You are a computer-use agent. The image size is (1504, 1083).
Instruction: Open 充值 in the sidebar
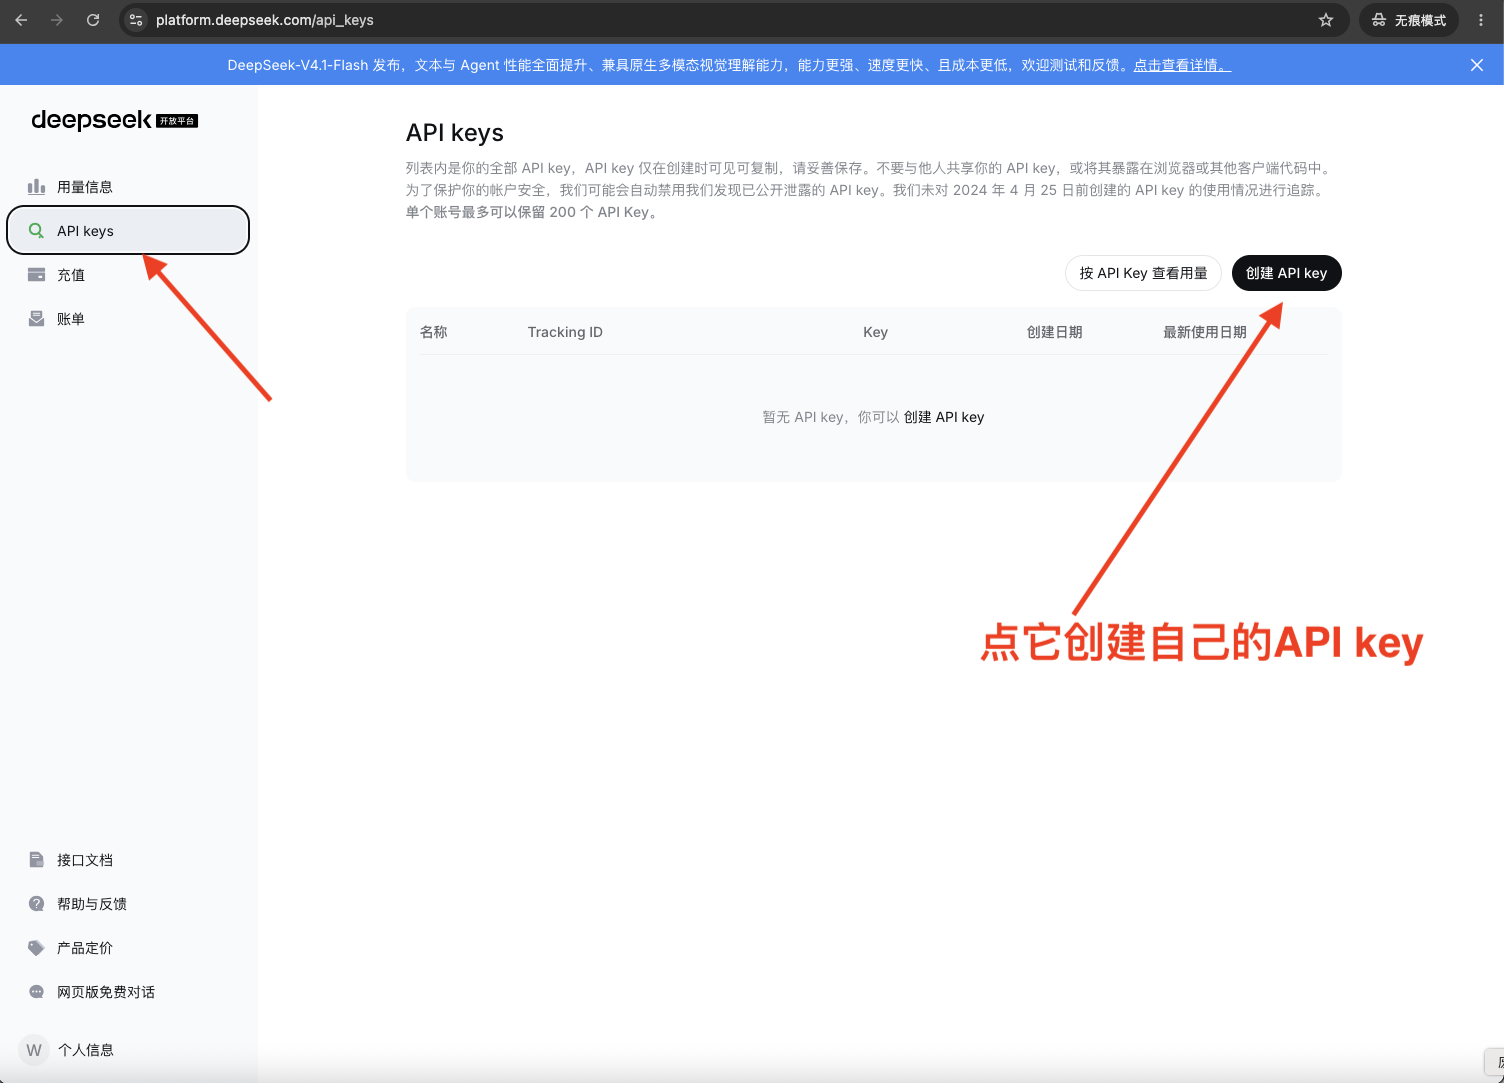[128, 275]
